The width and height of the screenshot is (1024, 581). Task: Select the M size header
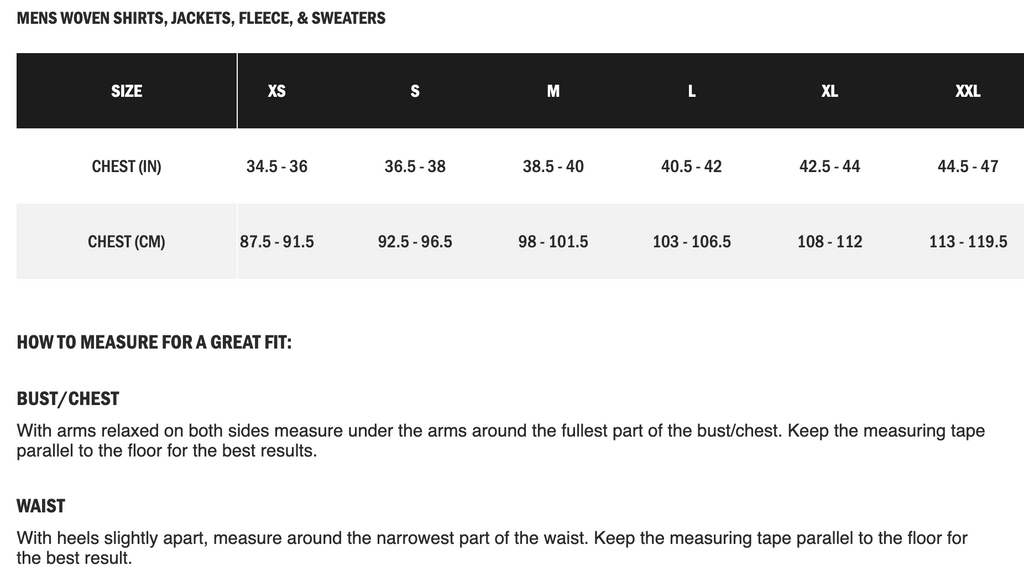553,91
